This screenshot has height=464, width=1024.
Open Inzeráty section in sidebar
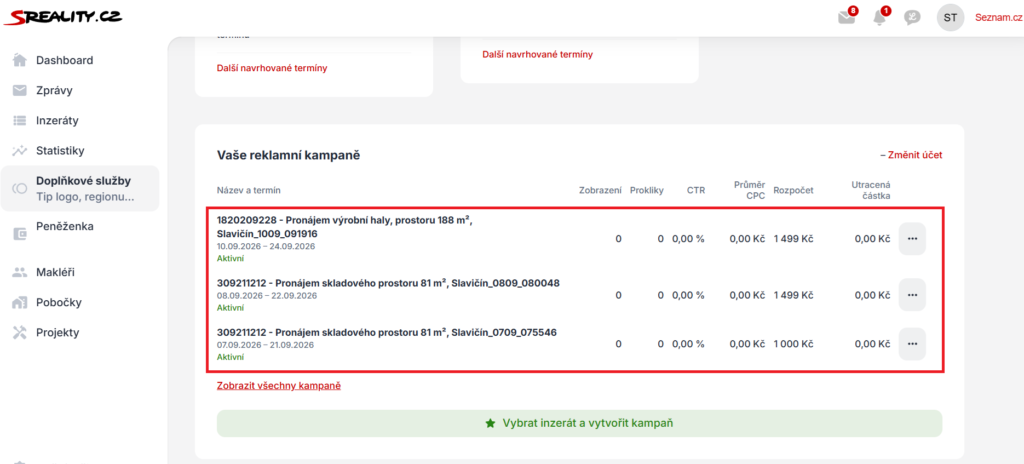57,121
